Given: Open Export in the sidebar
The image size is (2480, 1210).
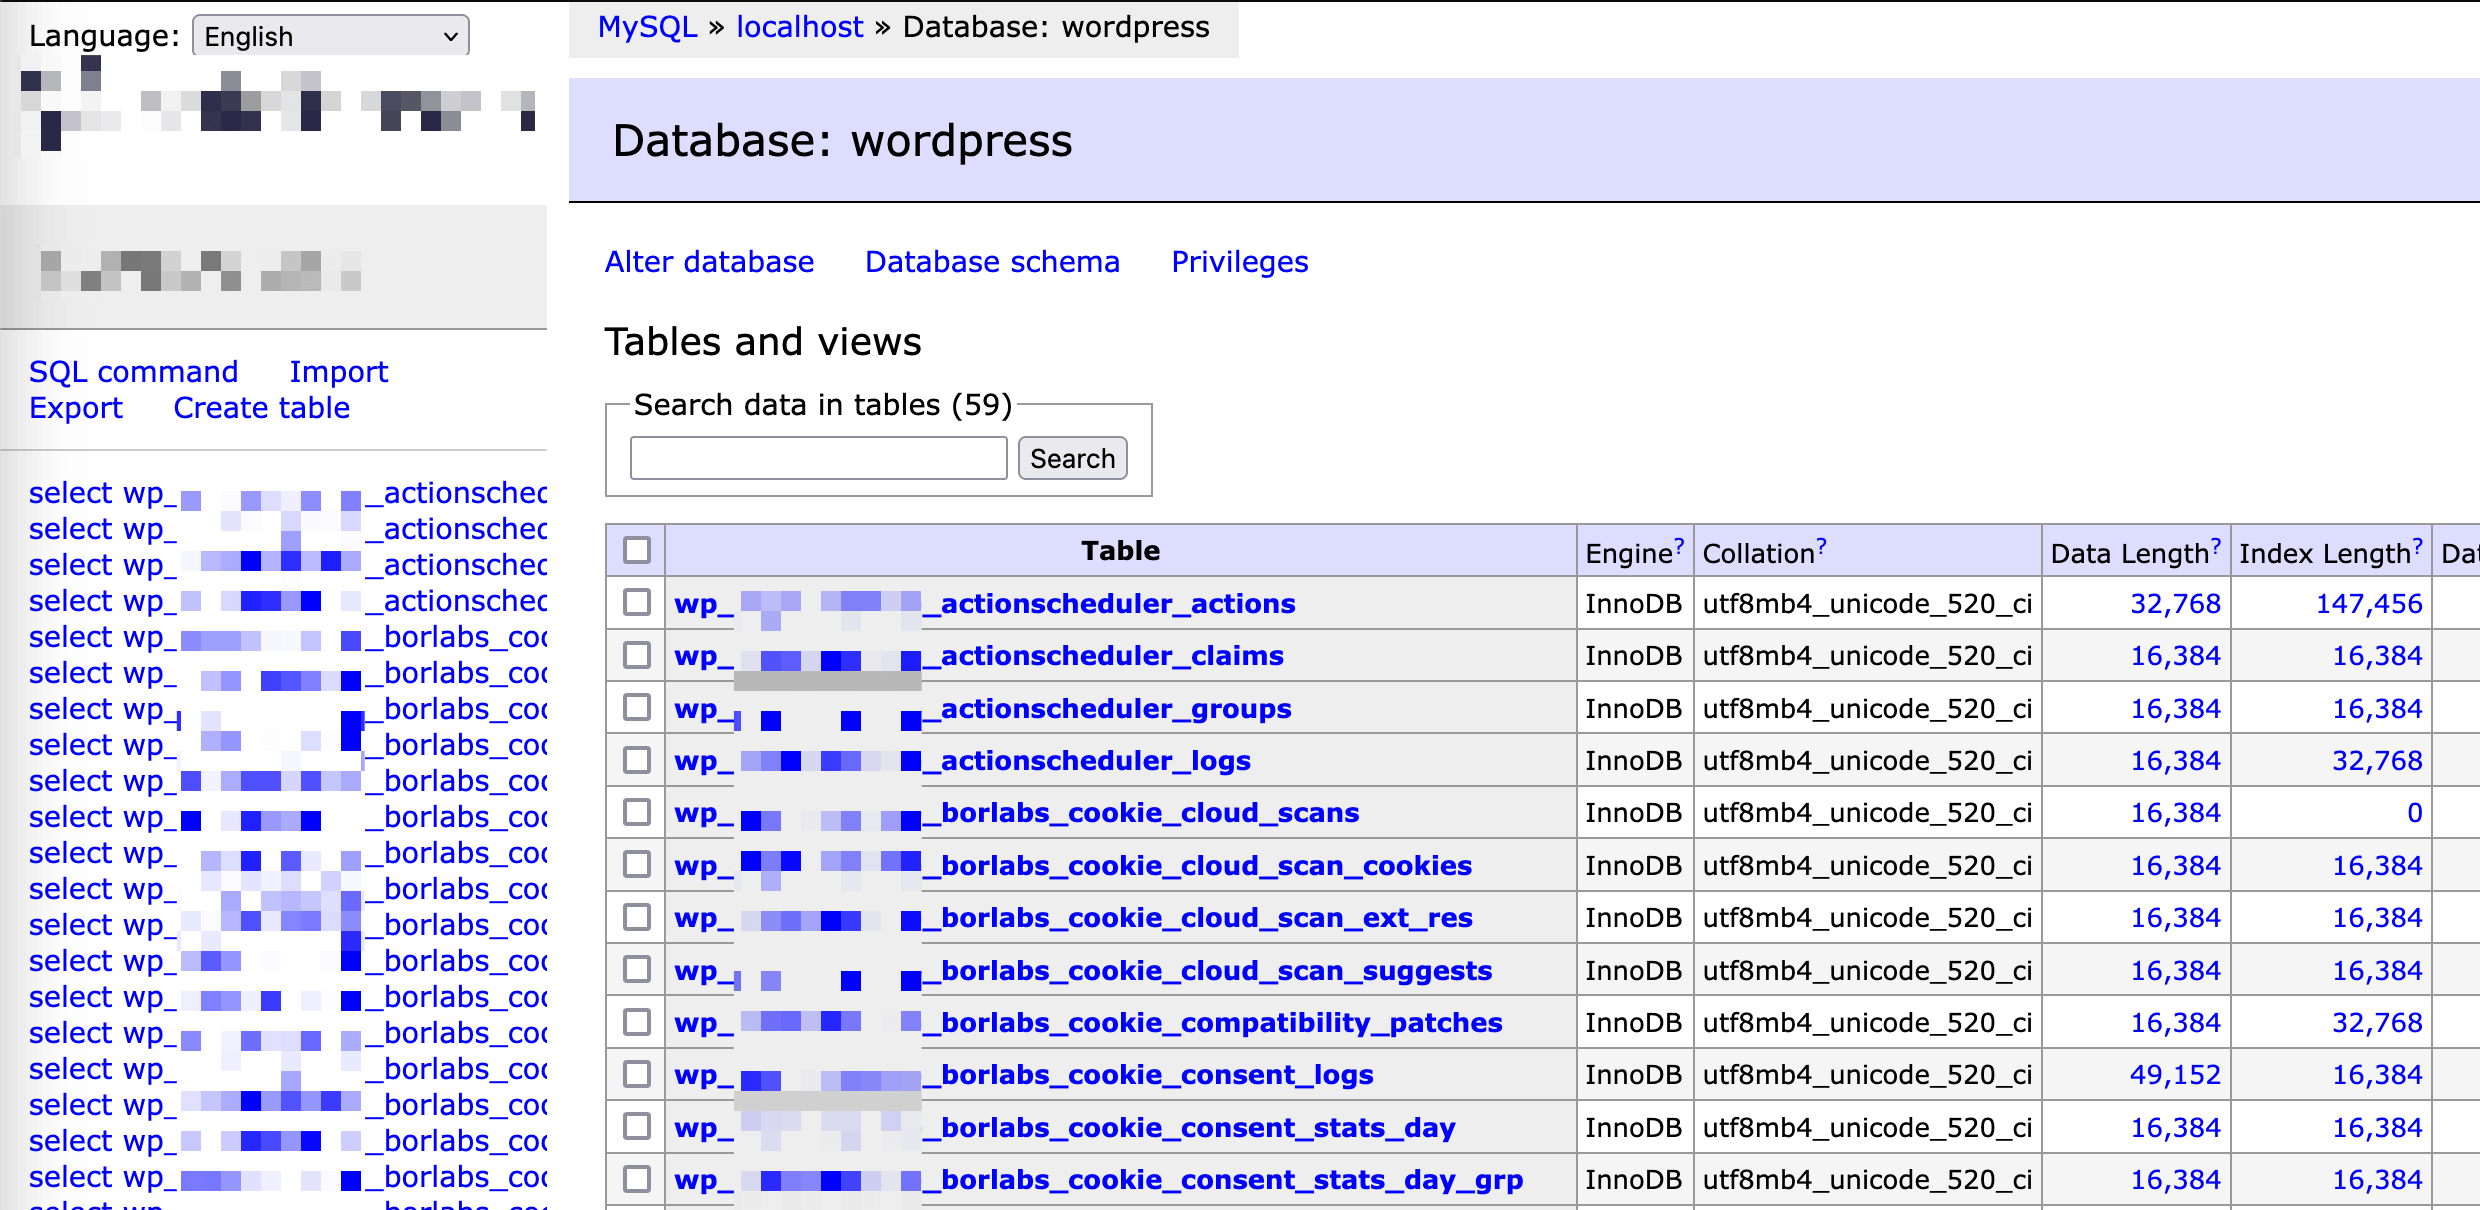Looking at the screenshot, I should 76,408.
